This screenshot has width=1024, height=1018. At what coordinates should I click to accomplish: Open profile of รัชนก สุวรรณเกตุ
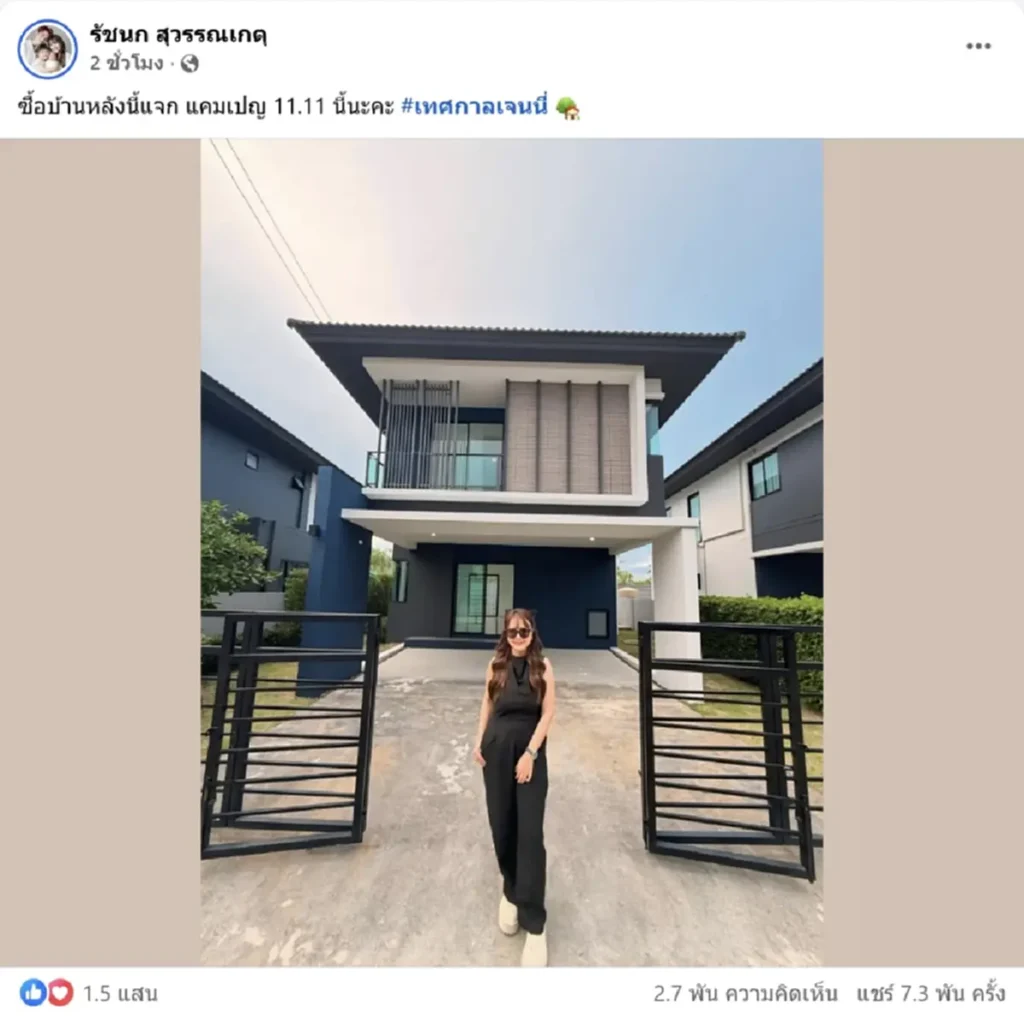click(x=178, y=35)
